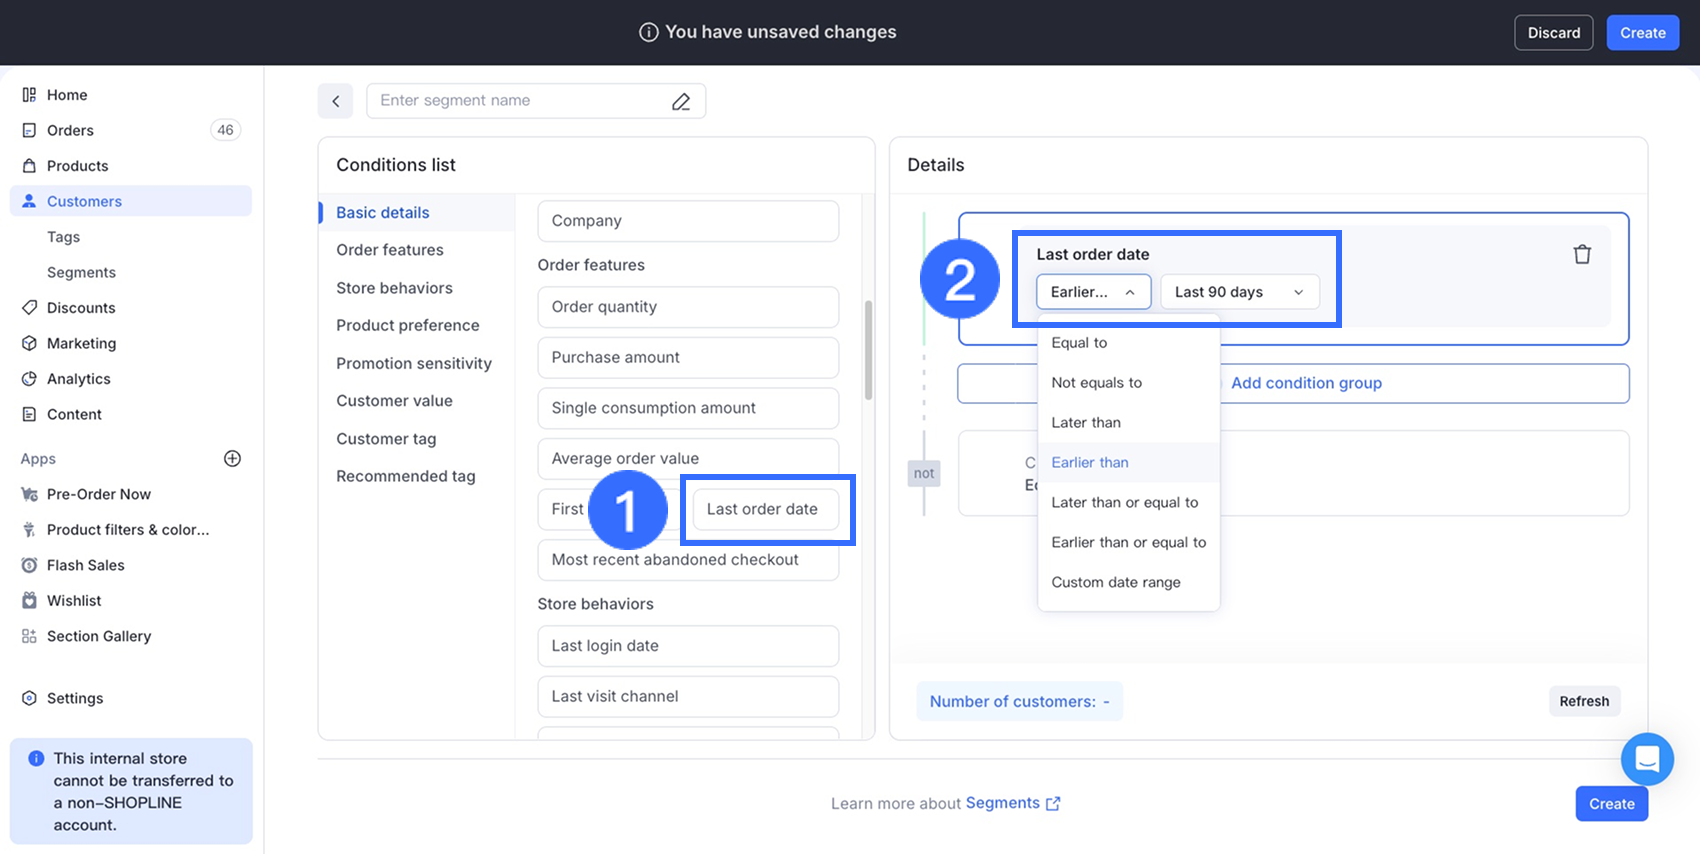Click the back arrow beside segment name
The width and height of the screenshot is (1700, 854).
[x=336, y=101]
